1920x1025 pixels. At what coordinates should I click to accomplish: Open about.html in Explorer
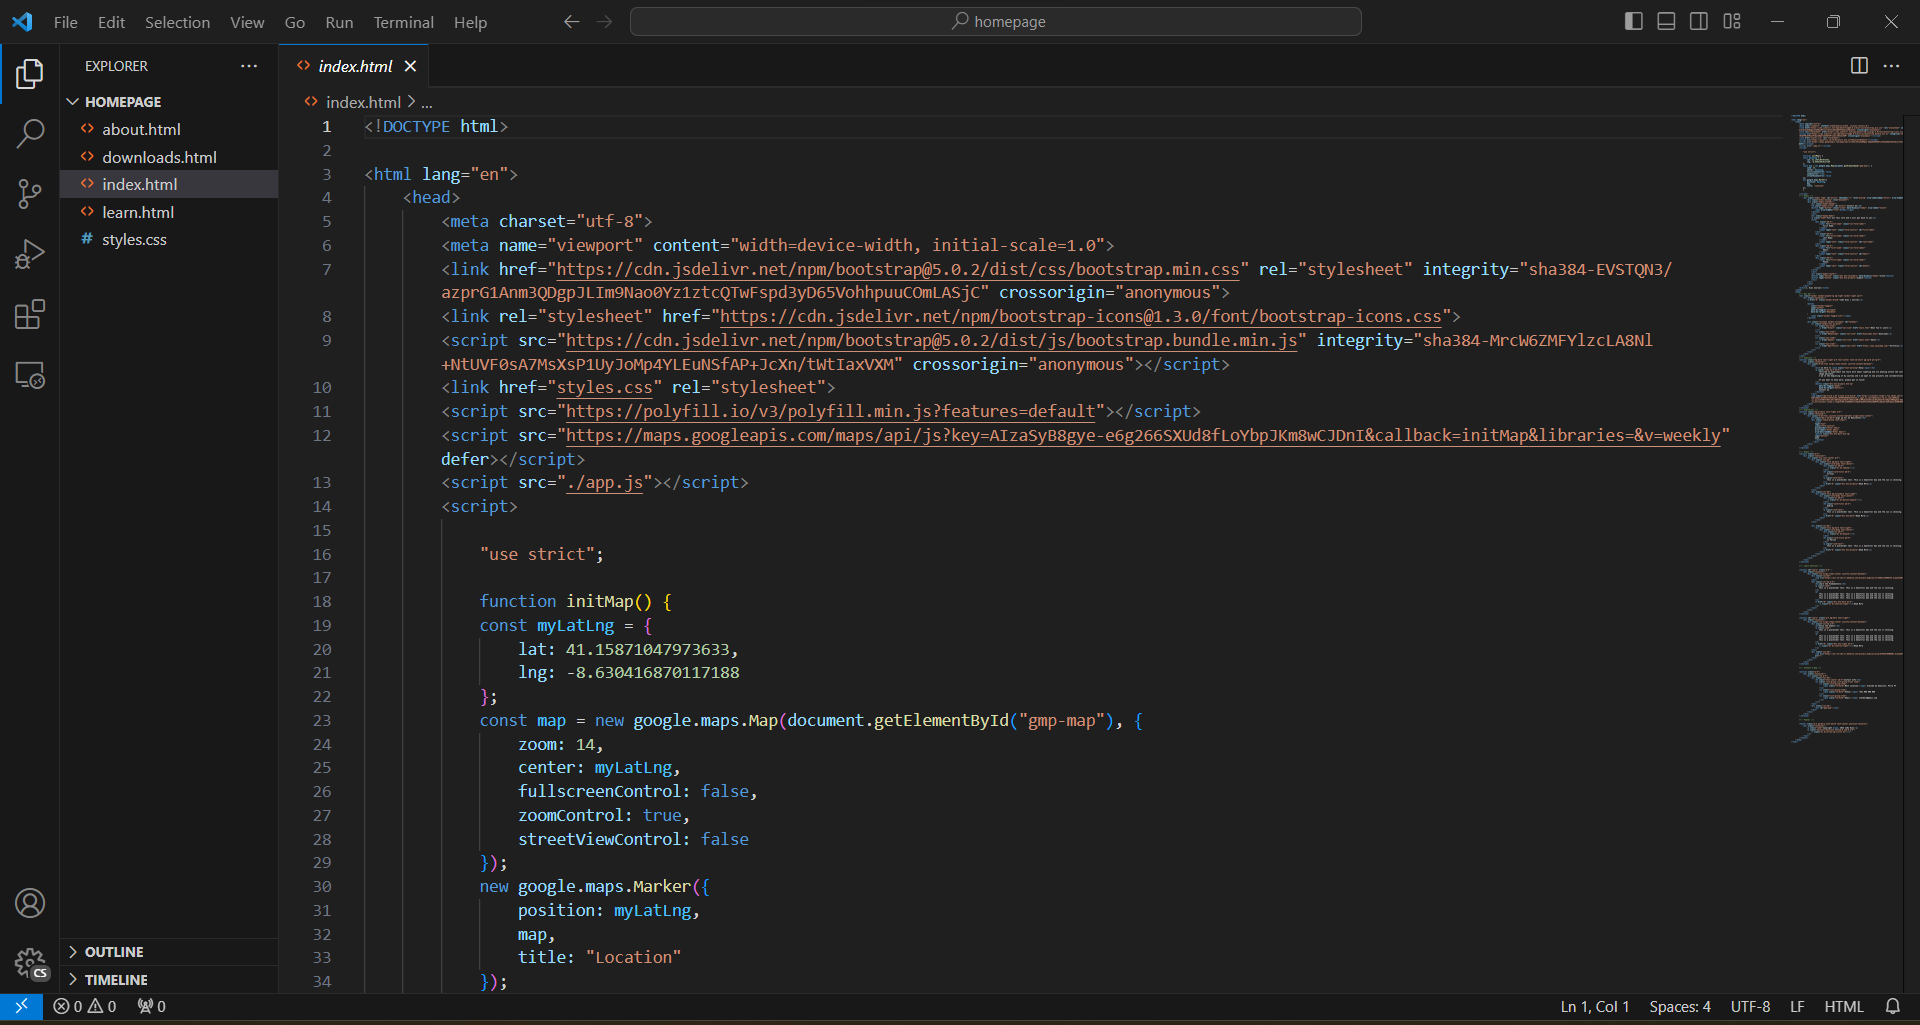[x=169, y=129]
